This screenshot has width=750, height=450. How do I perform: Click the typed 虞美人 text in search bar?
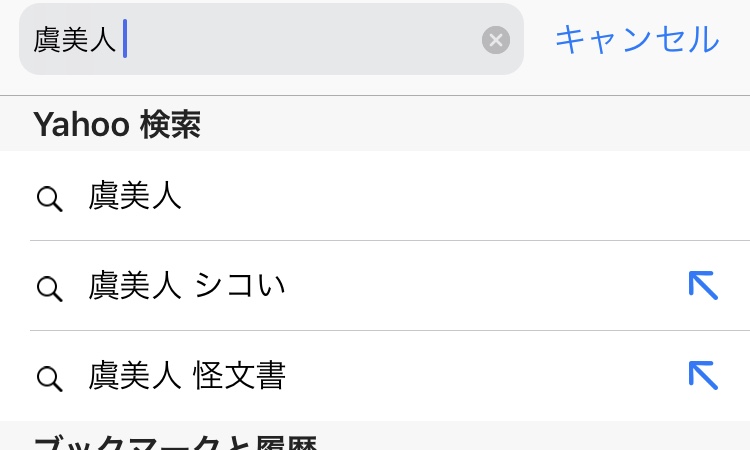pos(75,41)
